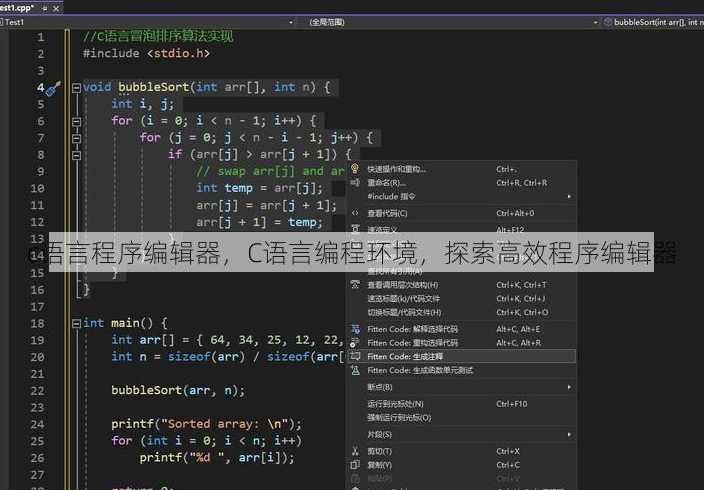Click the Fitten Code refactor-code icon

(x=355, y=343)
